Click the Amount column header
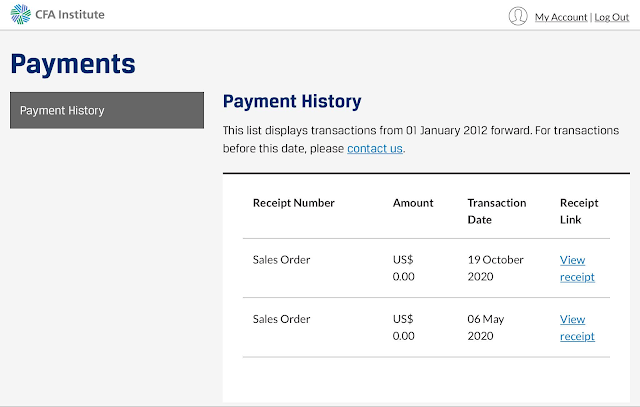Viewport: 640px width, 407px height. (x=413, y=203)
